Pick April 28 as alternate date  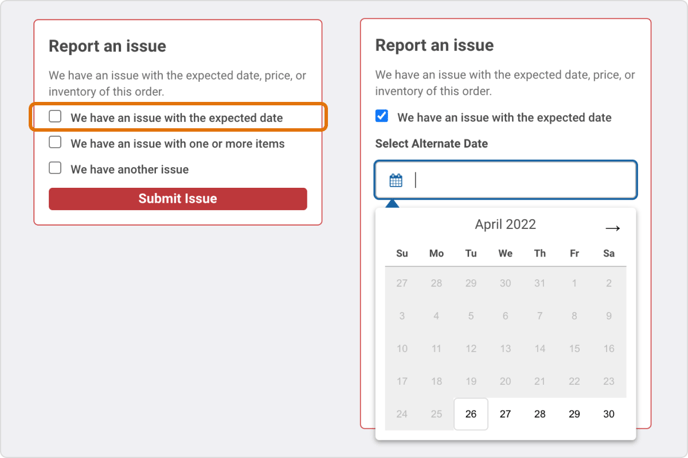[540, 414]
